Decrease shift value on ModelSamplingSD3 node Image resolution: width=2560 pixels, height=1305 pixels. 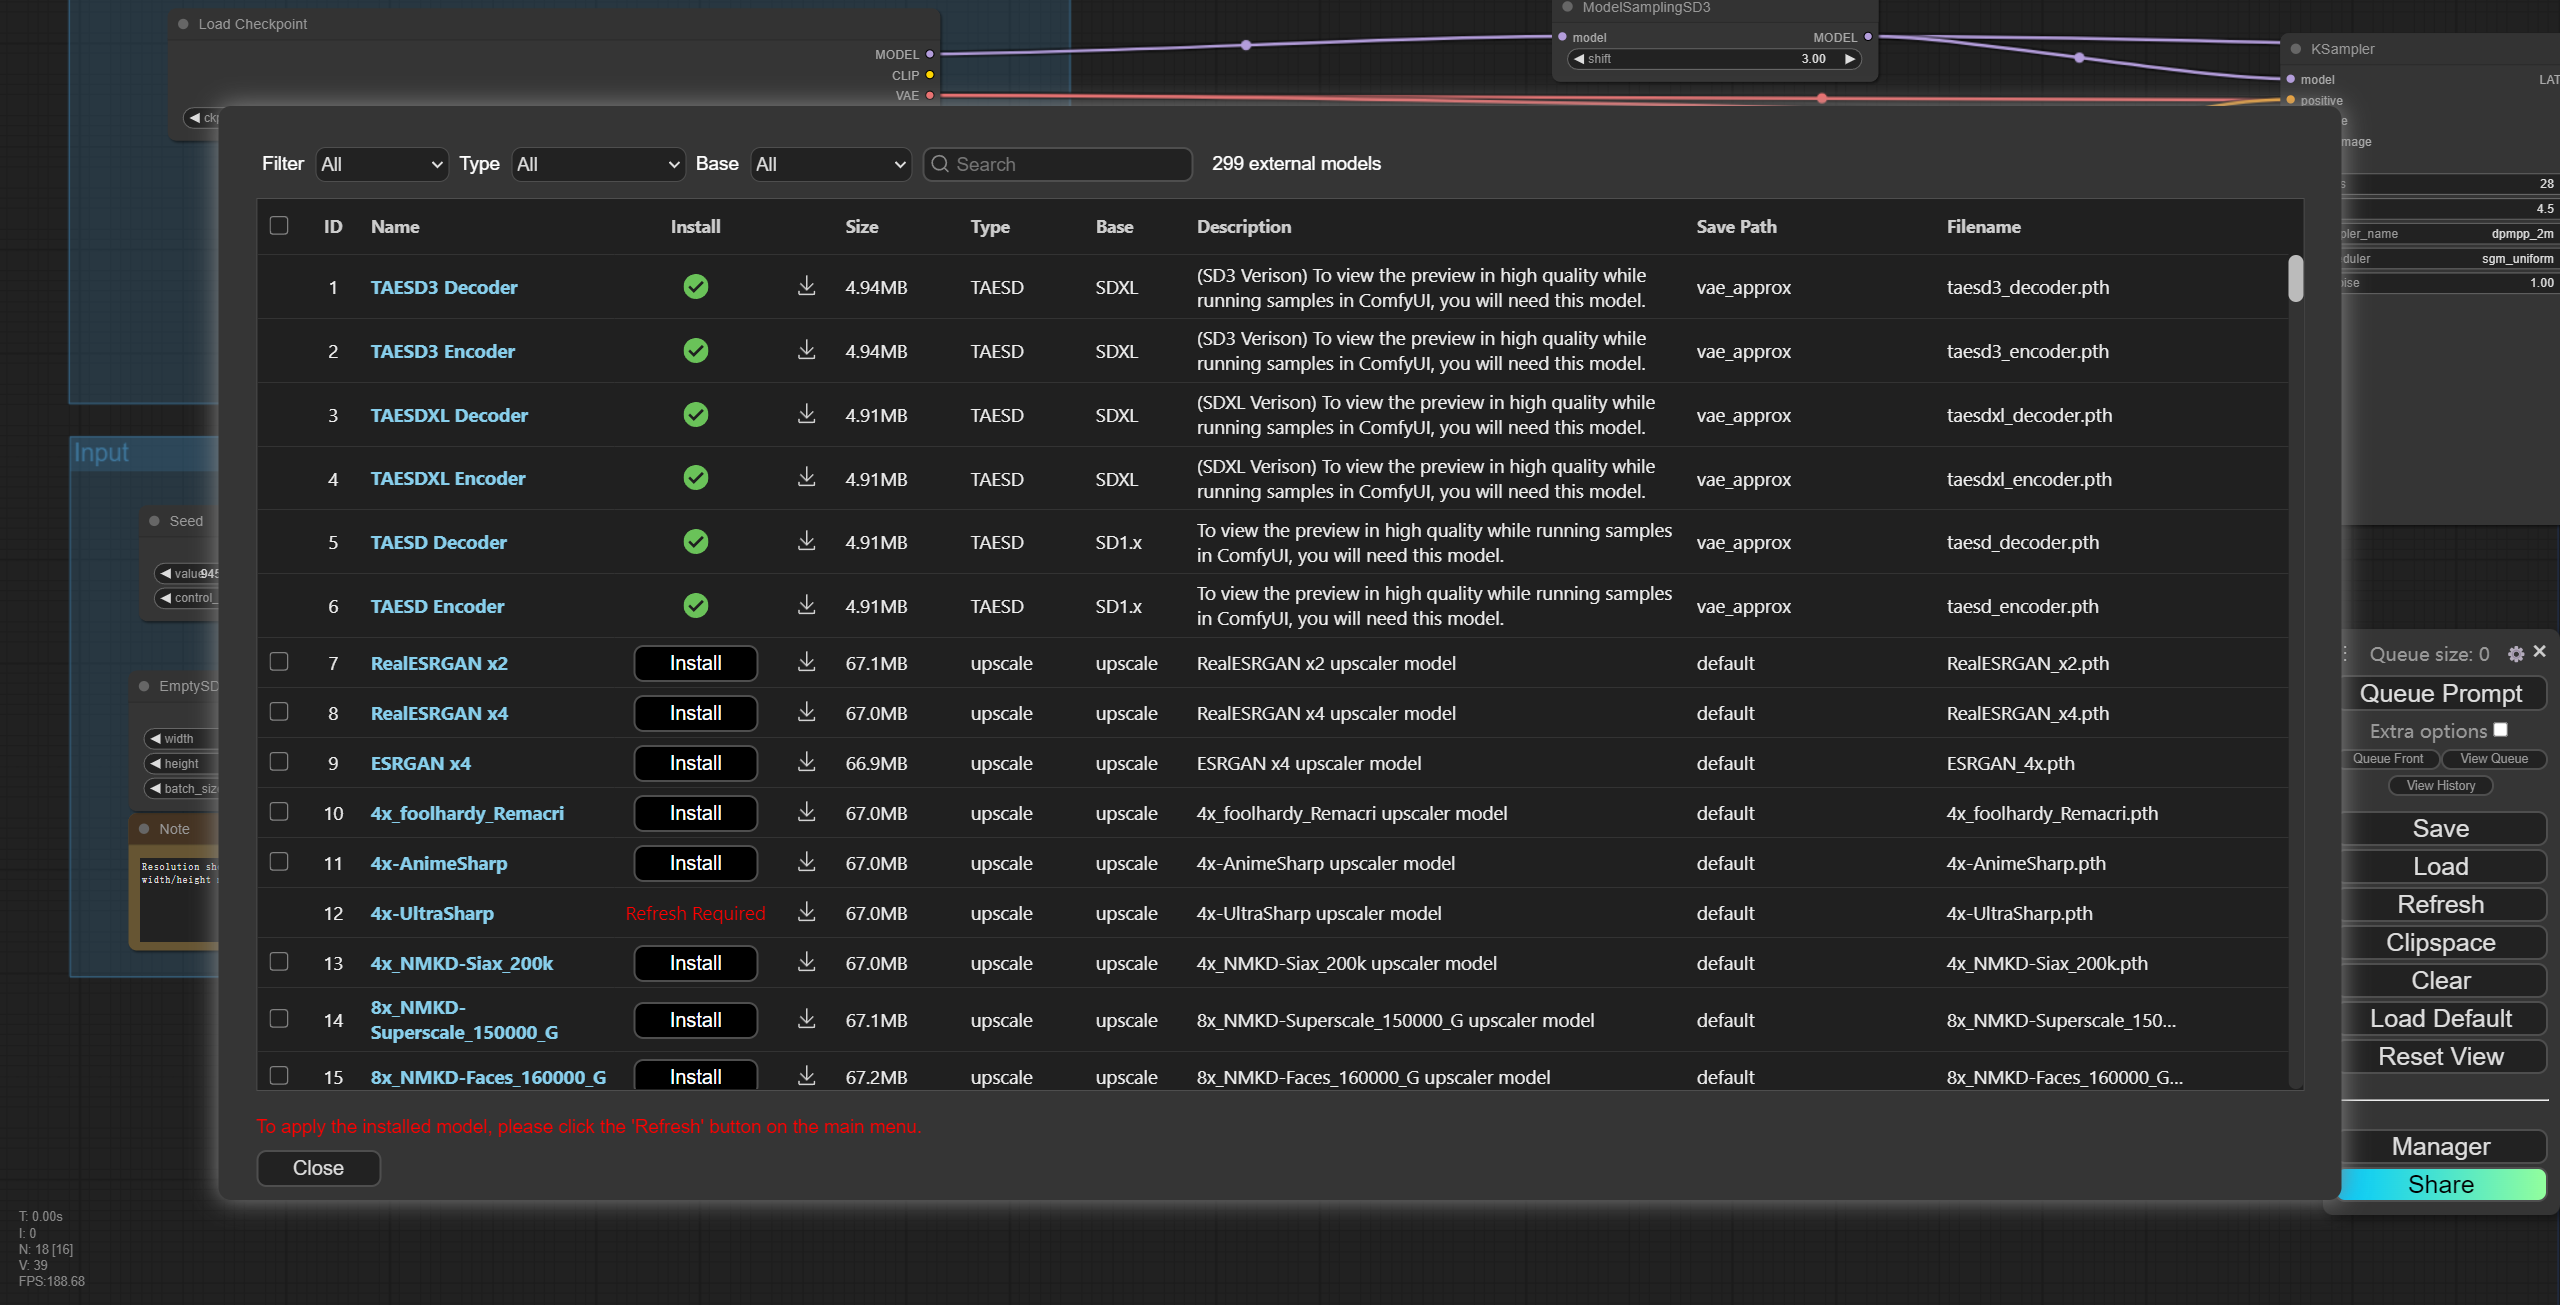click(x=1579, y=59)
